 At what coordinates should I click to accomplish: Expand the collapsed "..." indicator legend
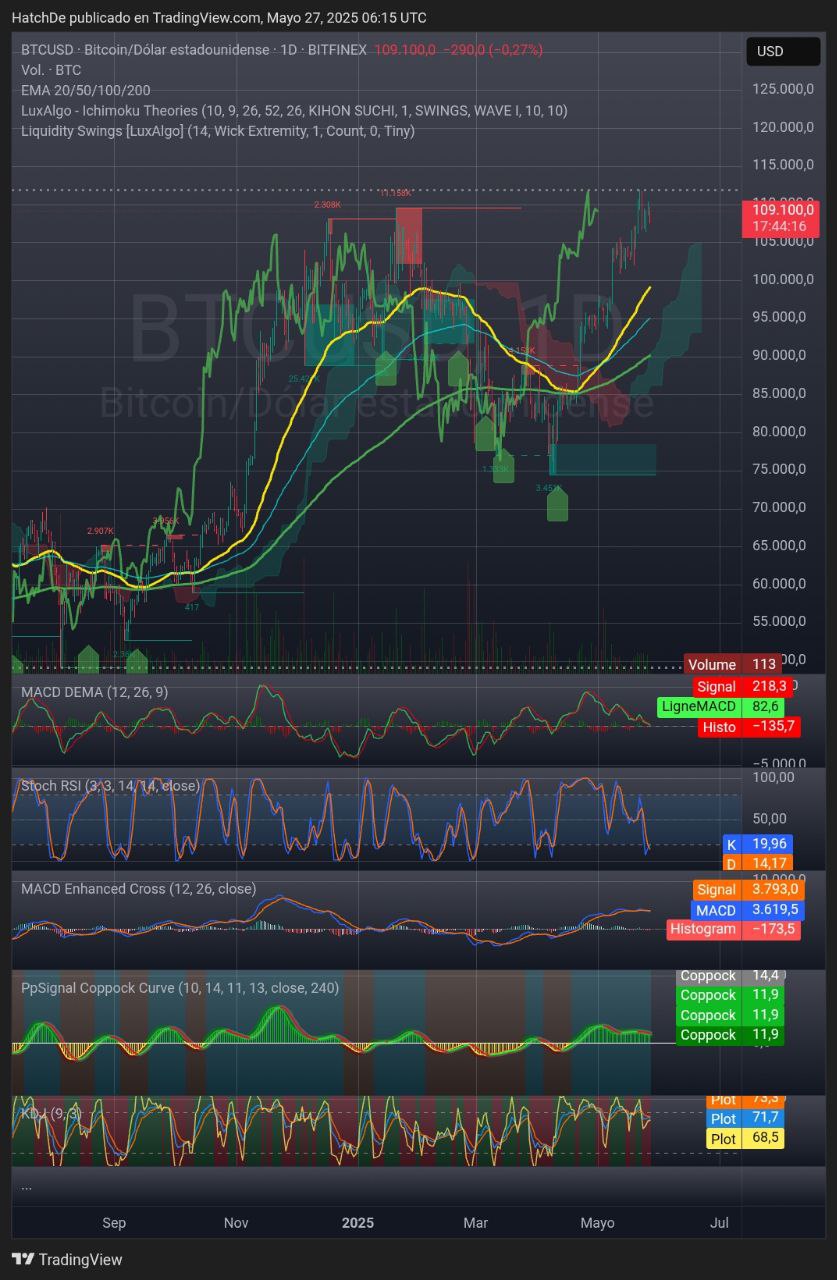[x=26, y=1186]
